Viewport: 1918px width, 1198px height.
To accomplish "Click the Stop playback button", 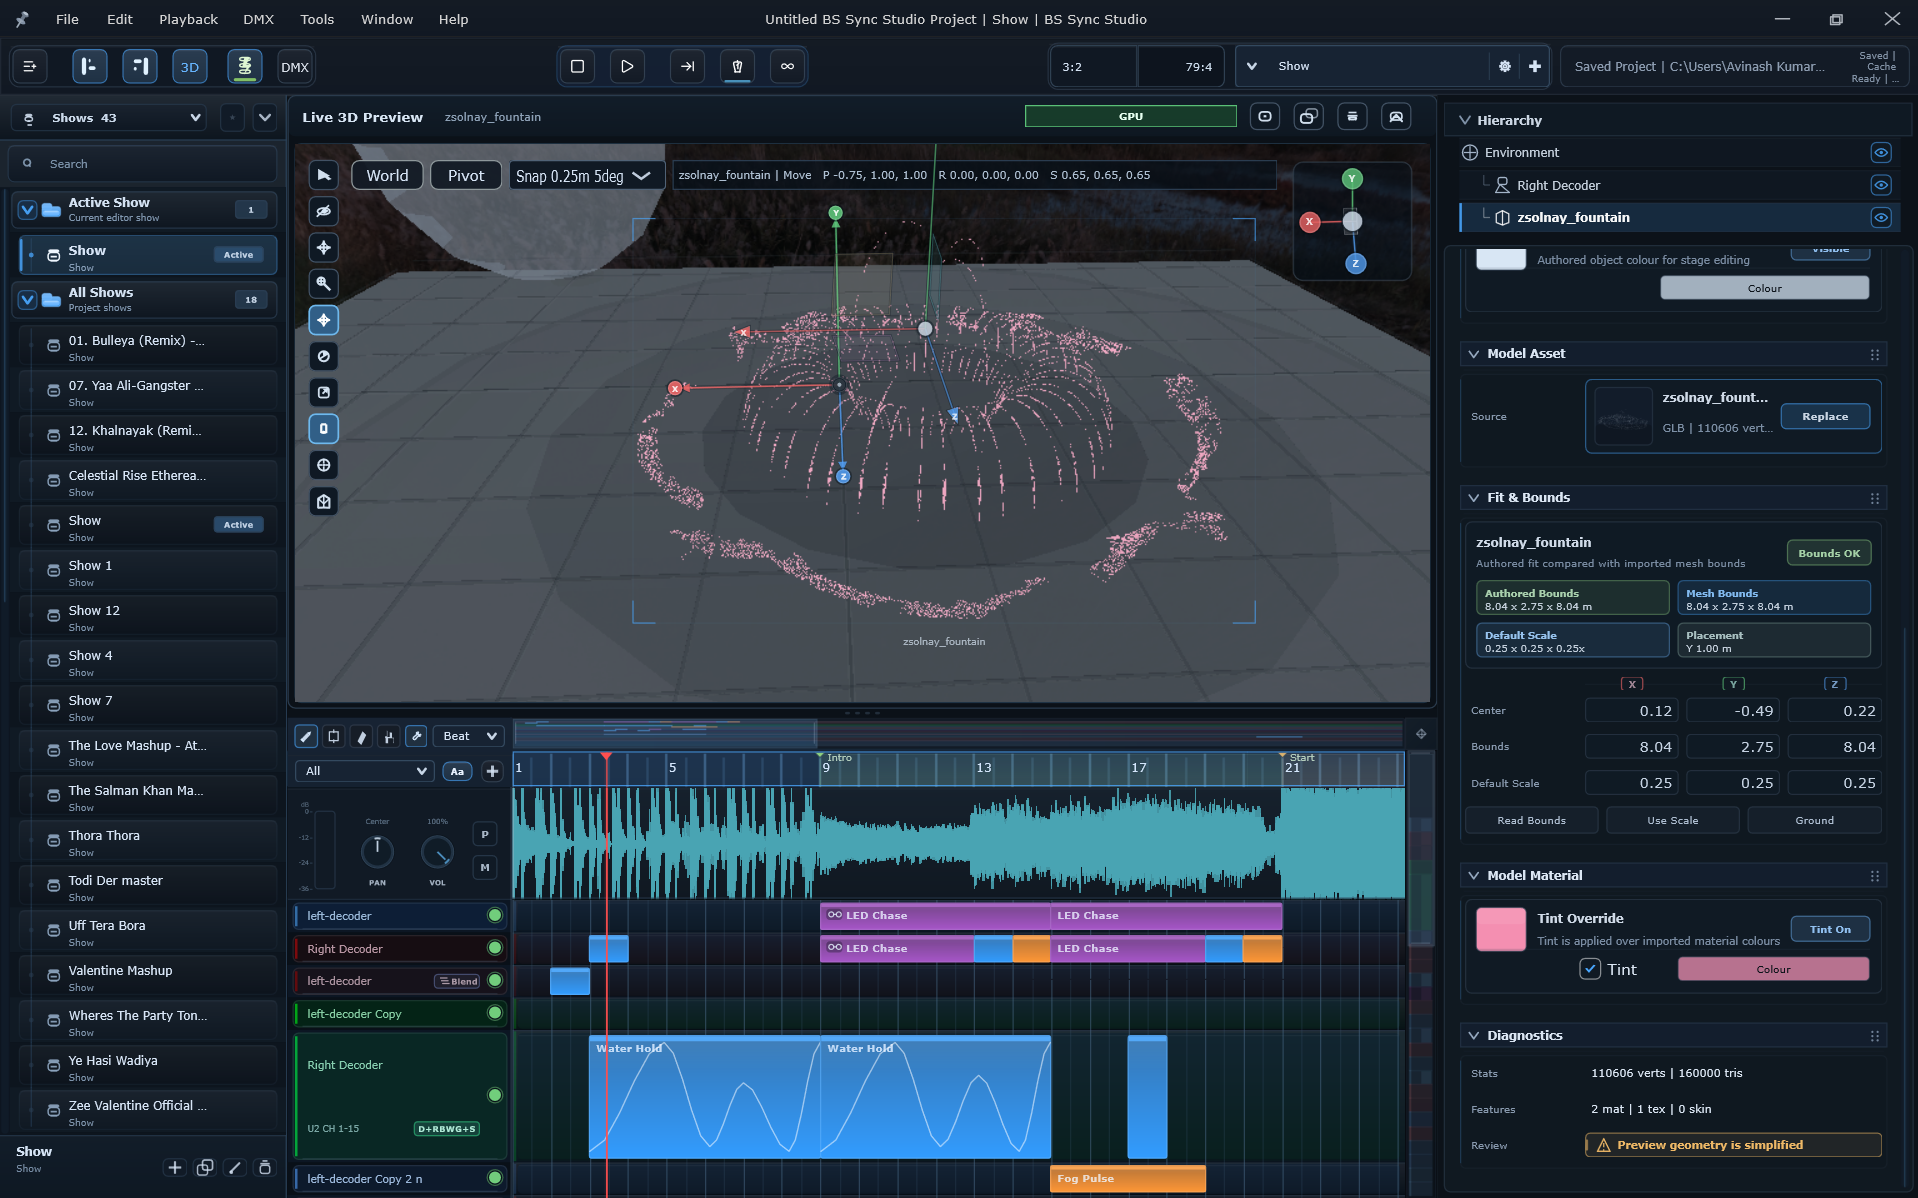I will tap(577, 66).
